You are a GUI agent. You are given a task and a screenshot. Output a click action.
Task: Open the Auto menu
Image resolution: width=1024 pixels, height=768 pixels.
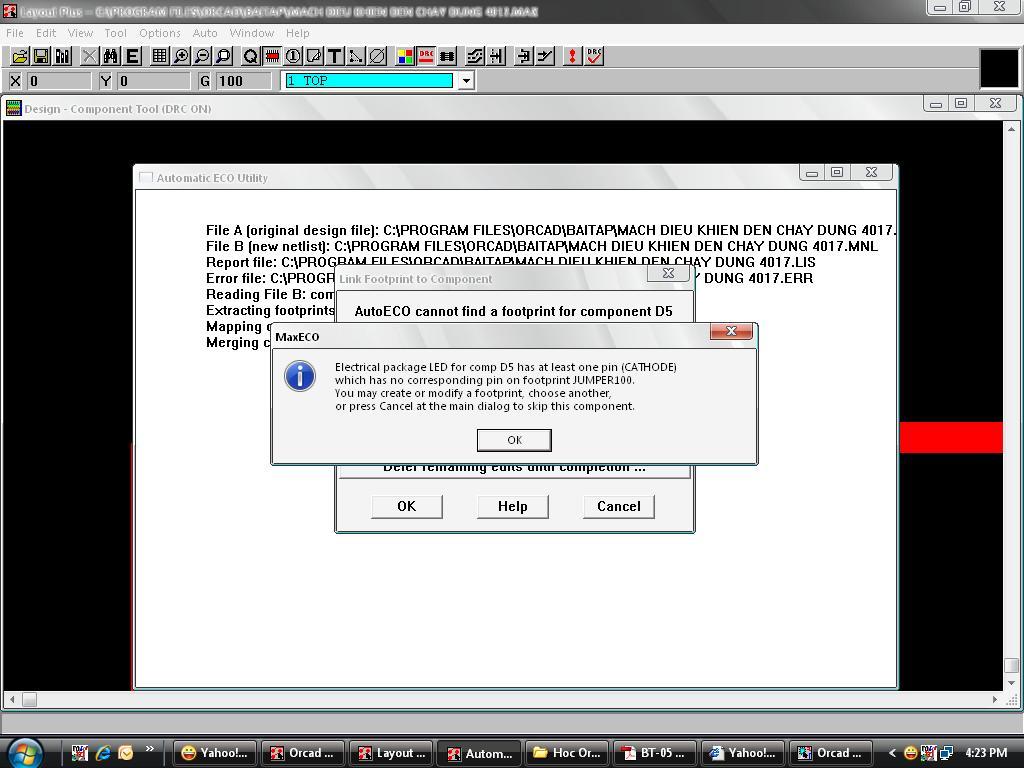click(204, 33)
